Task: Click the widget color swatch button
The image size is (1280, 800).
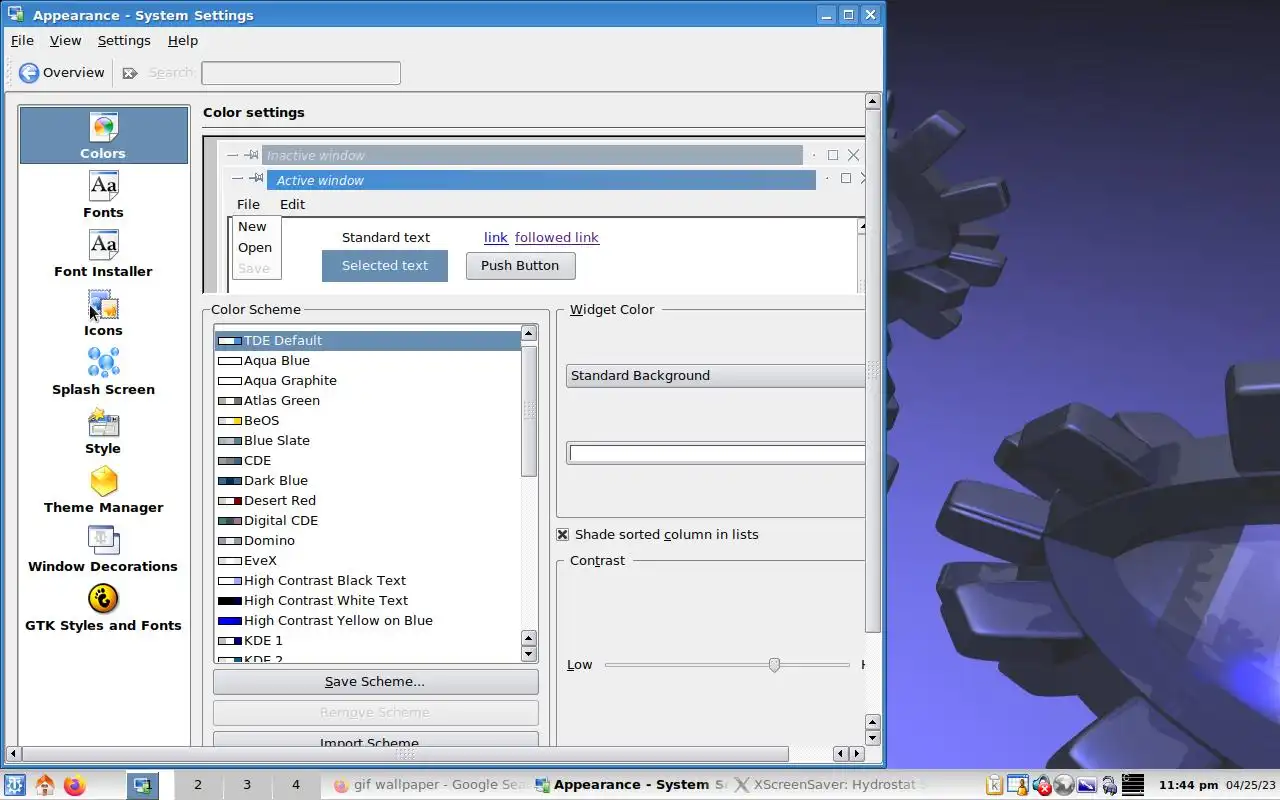Action: click(717, 454)
